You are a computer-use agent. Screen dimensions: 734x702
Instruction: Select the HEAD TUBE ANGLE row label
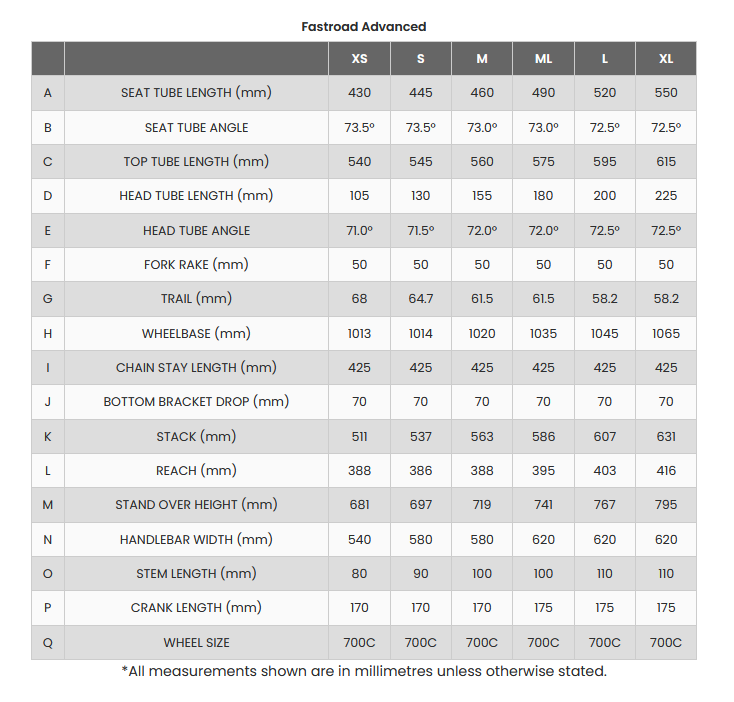tap(196, 230)
